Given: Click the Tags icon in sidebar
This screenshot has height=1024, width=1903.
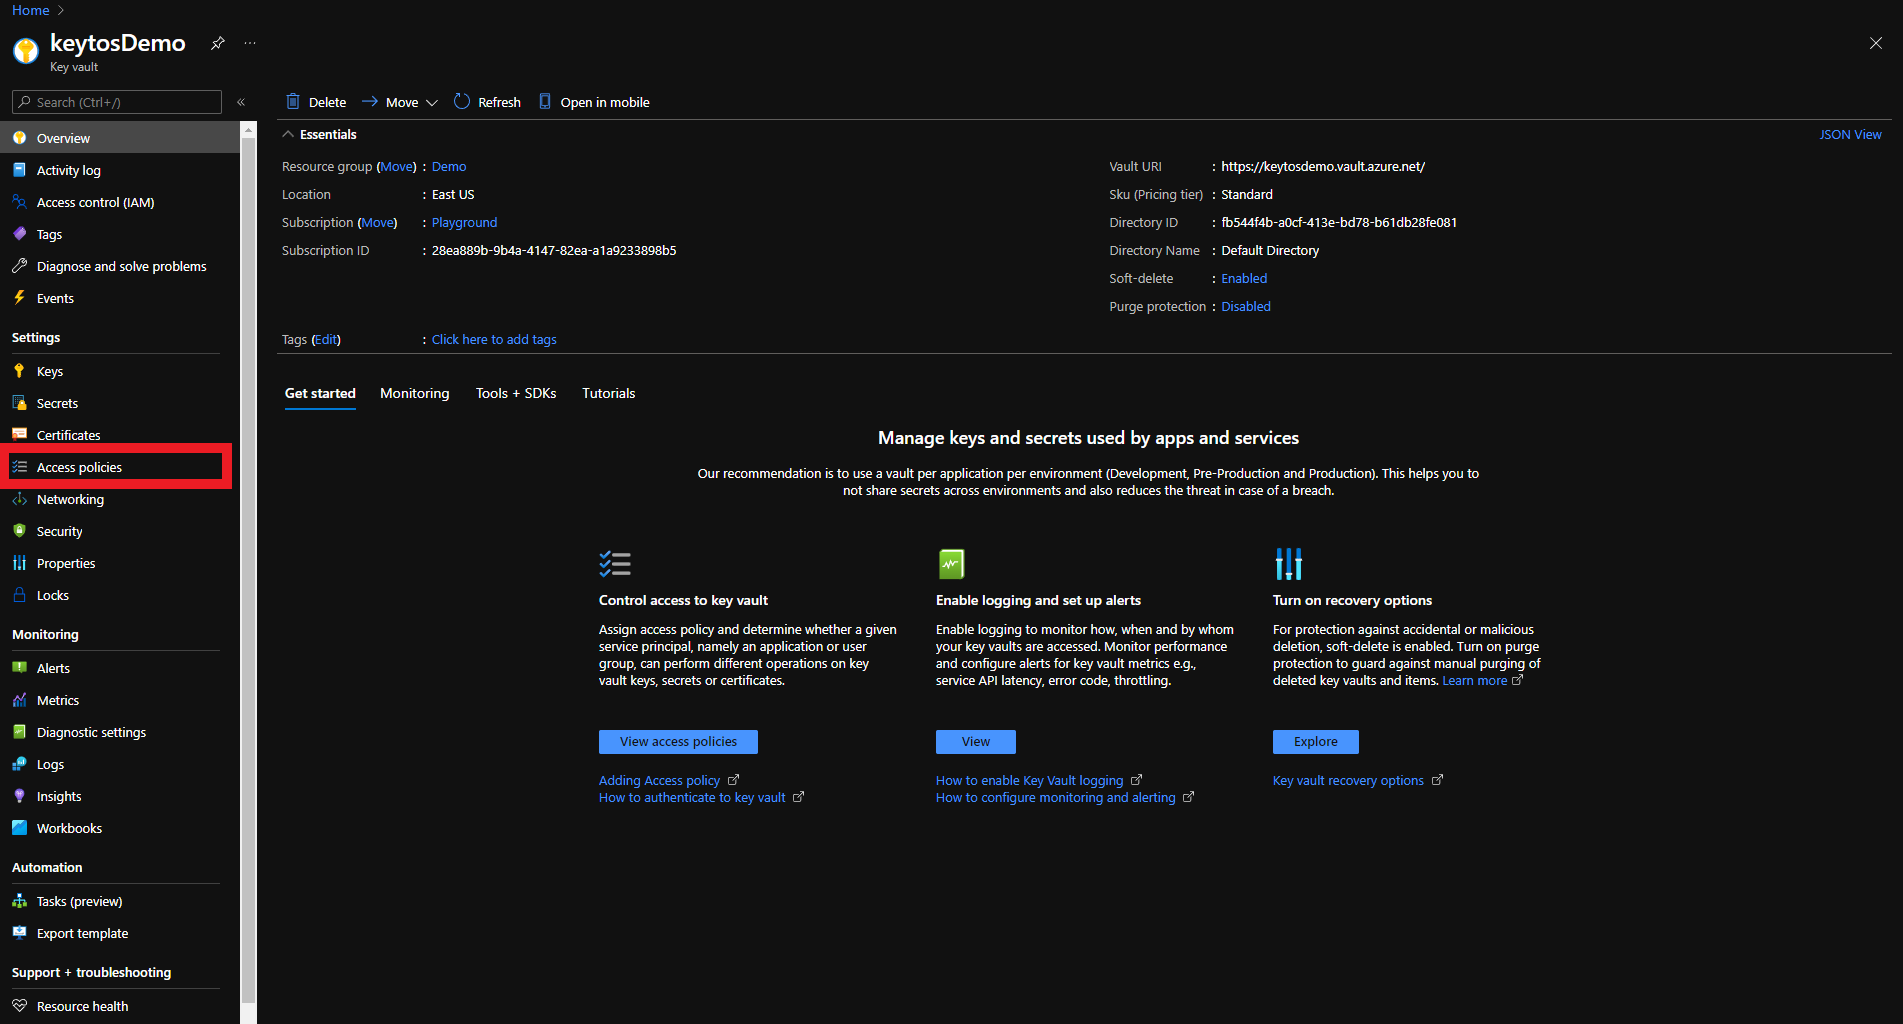Looking at the screenshot, I should coord(19,234).
